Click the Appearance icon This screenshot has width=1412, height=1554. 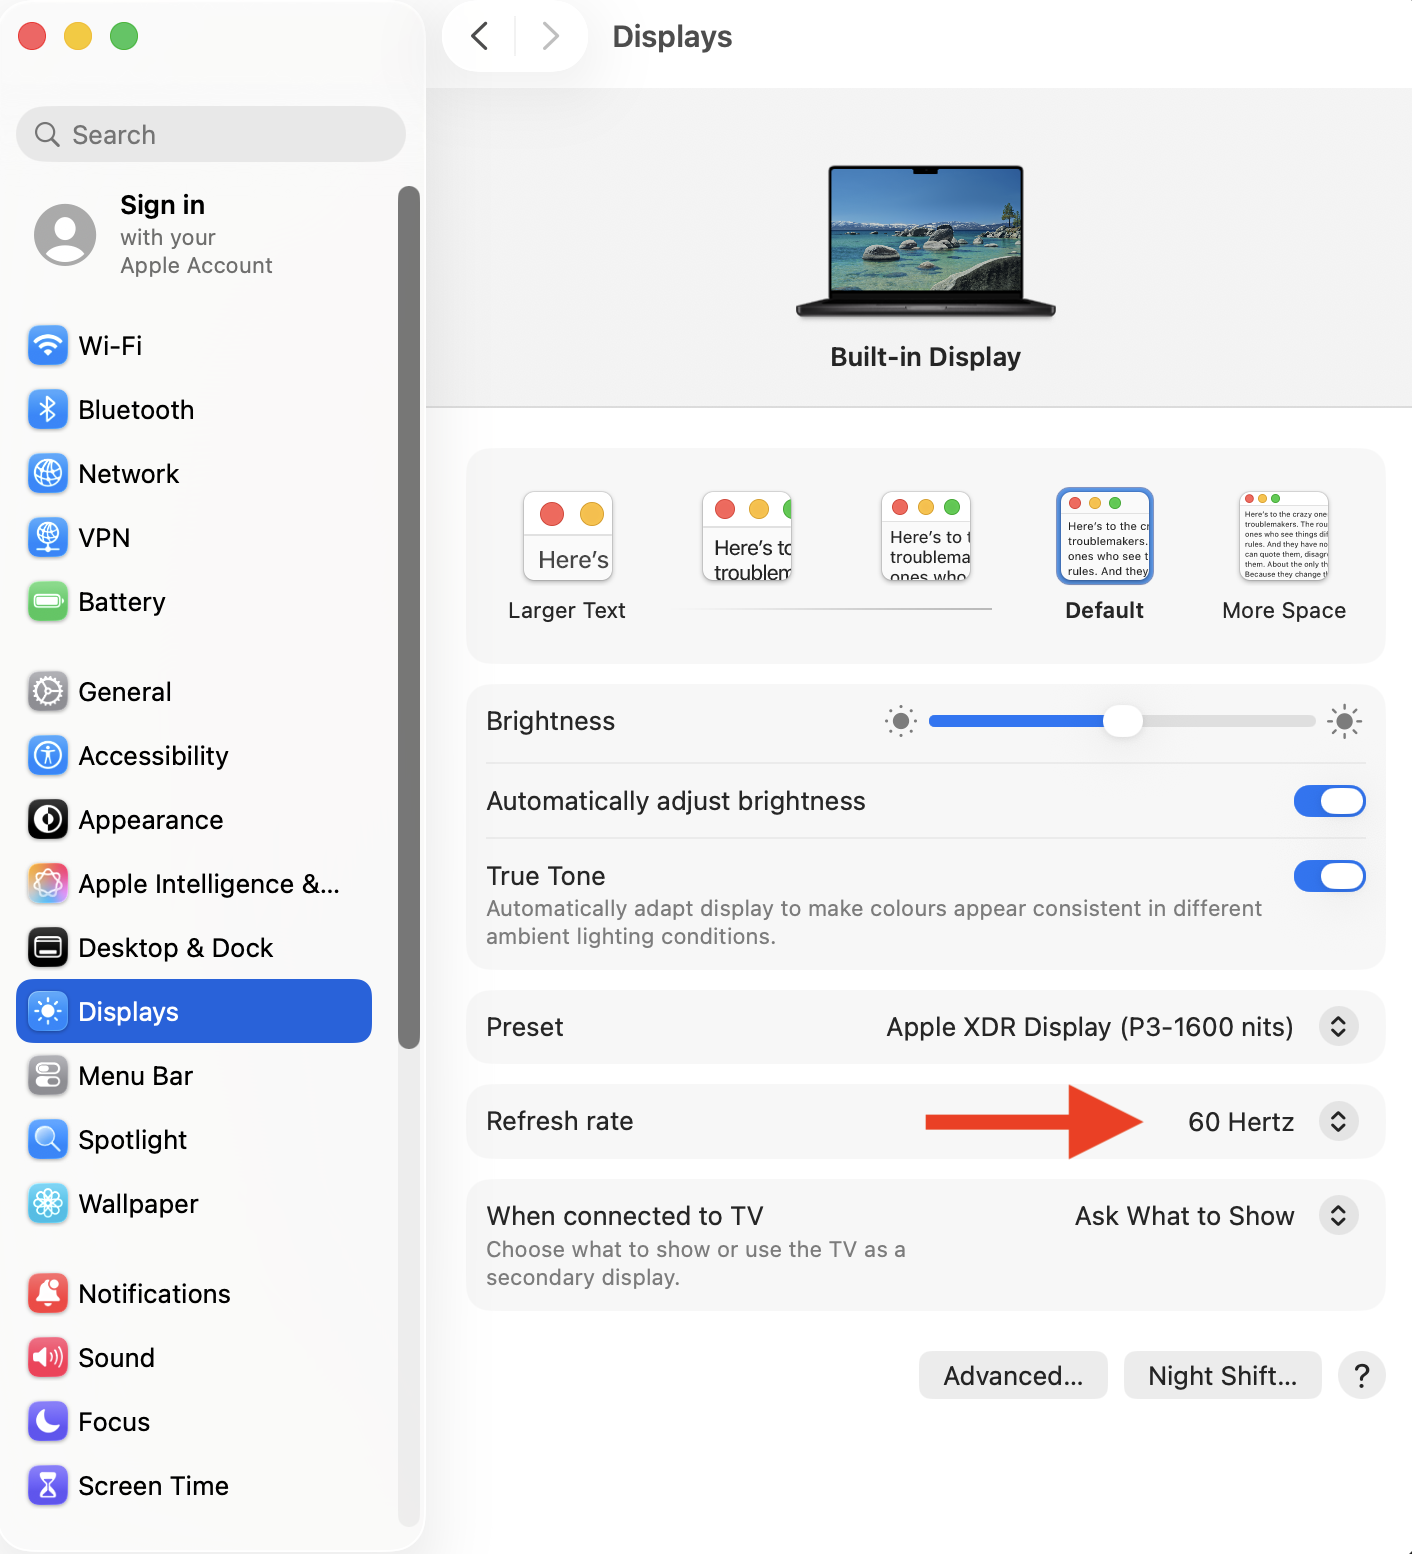(48, 820)
